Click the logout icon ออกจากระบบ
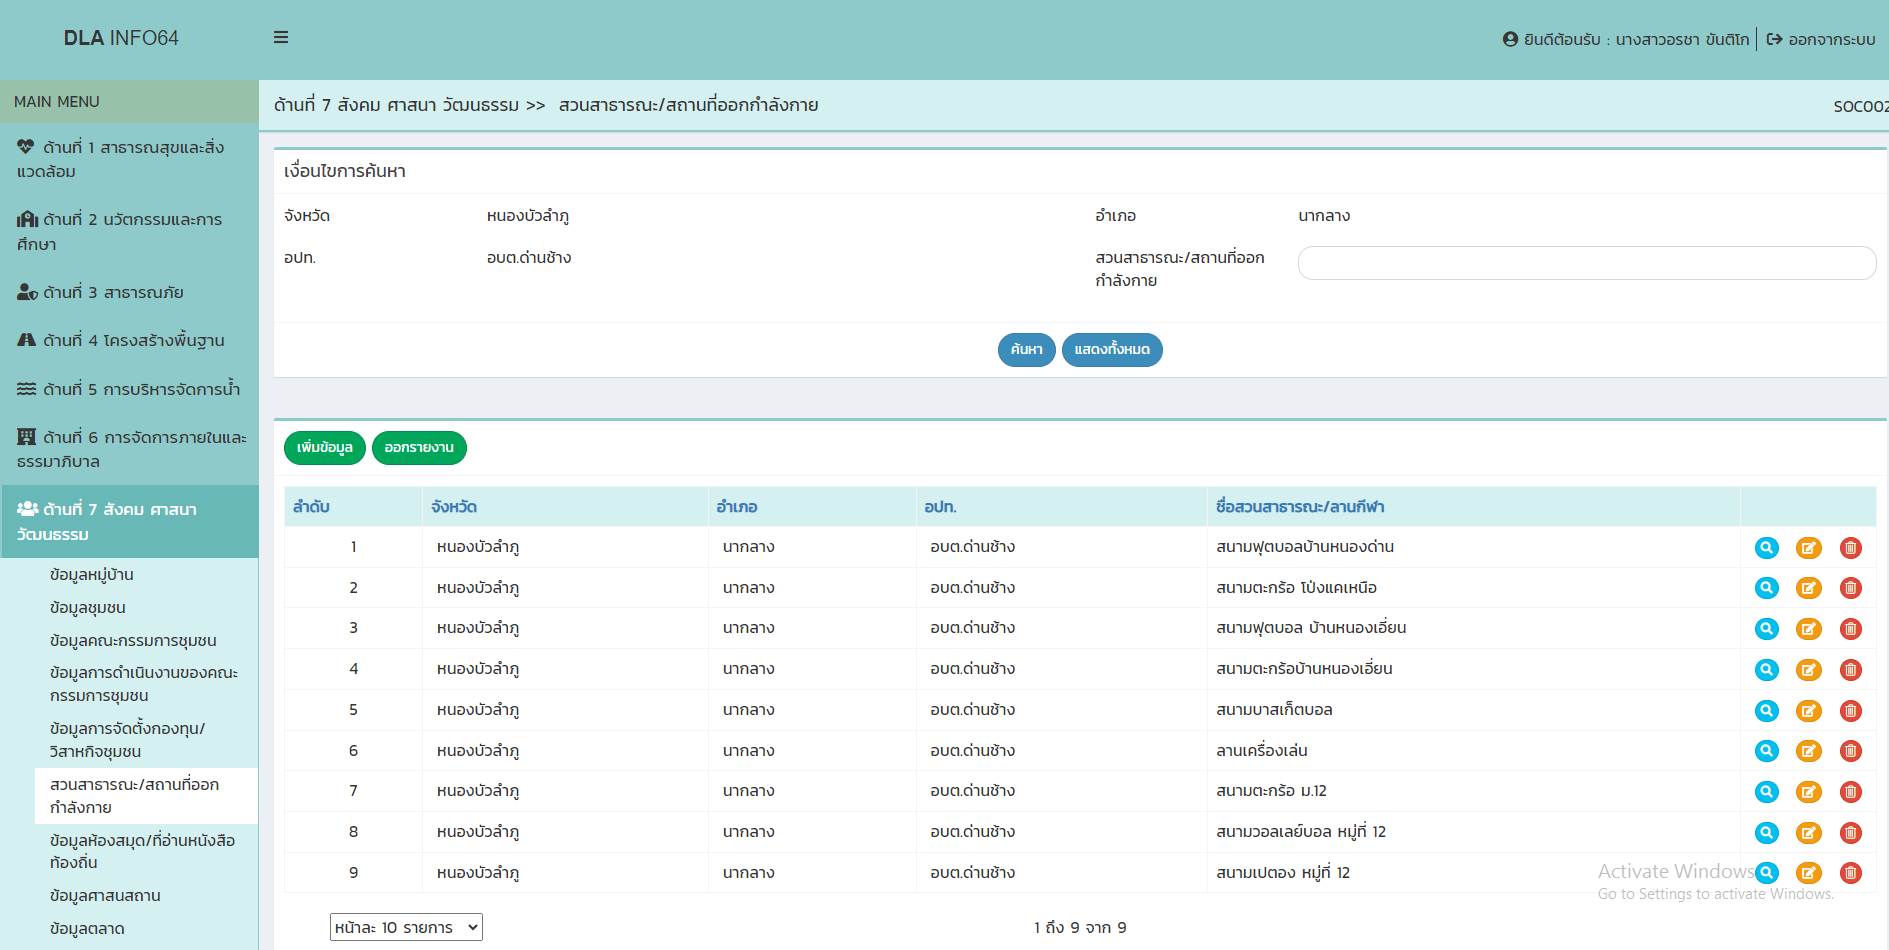This screenshot has height=950, width=1889. pos(1774,39)
